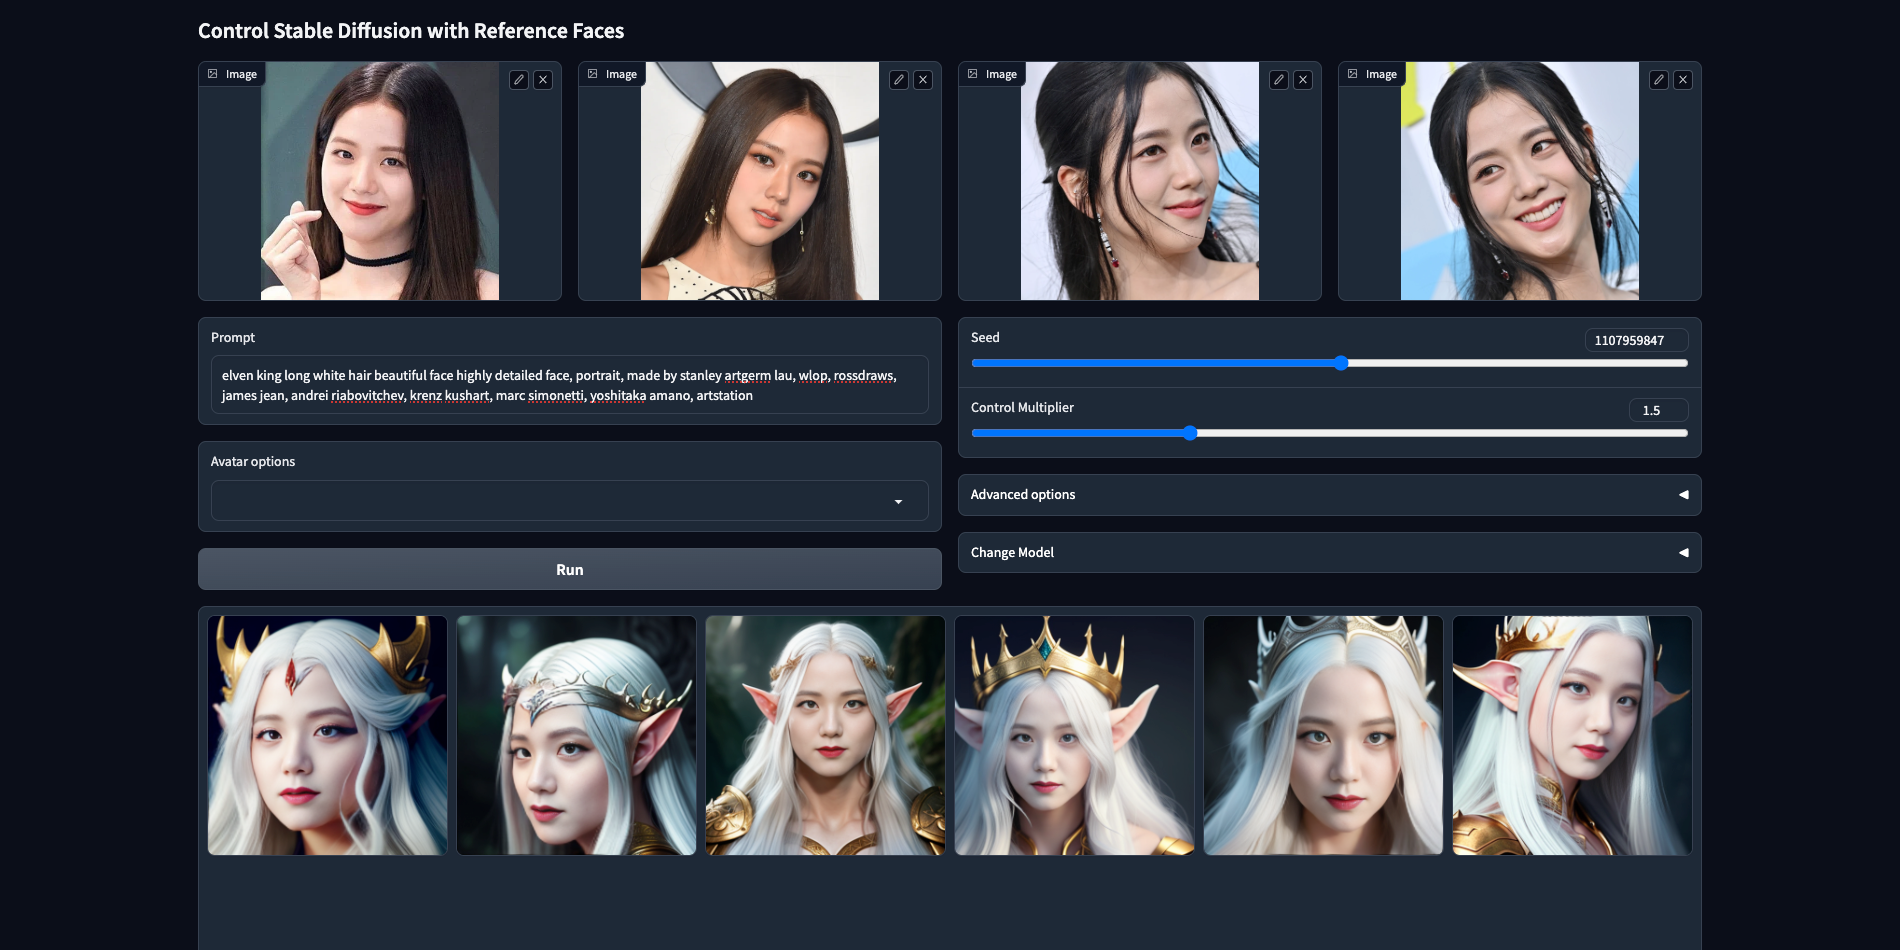This screenshot has height=950, width=1900.
Task: Open second generated image with silver tiara
Action: click(x=577, y=735)
